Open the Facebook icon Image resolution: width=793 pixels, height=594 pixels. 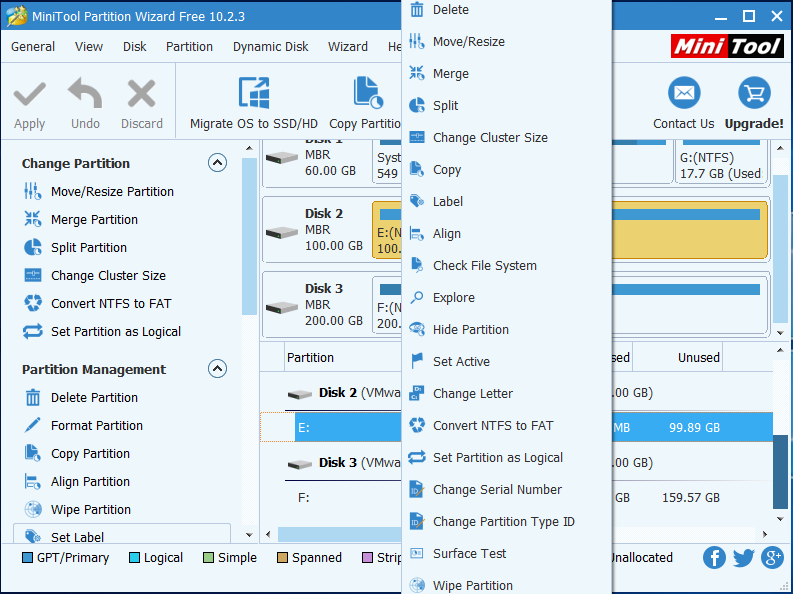[x=714, y=558]
